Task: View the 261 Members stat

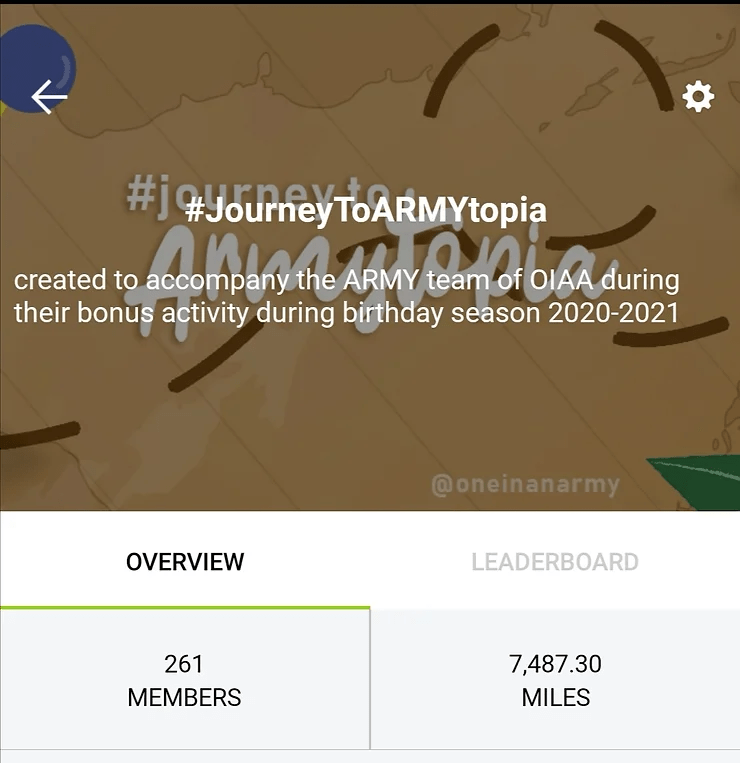Action: tap(184, 680)
